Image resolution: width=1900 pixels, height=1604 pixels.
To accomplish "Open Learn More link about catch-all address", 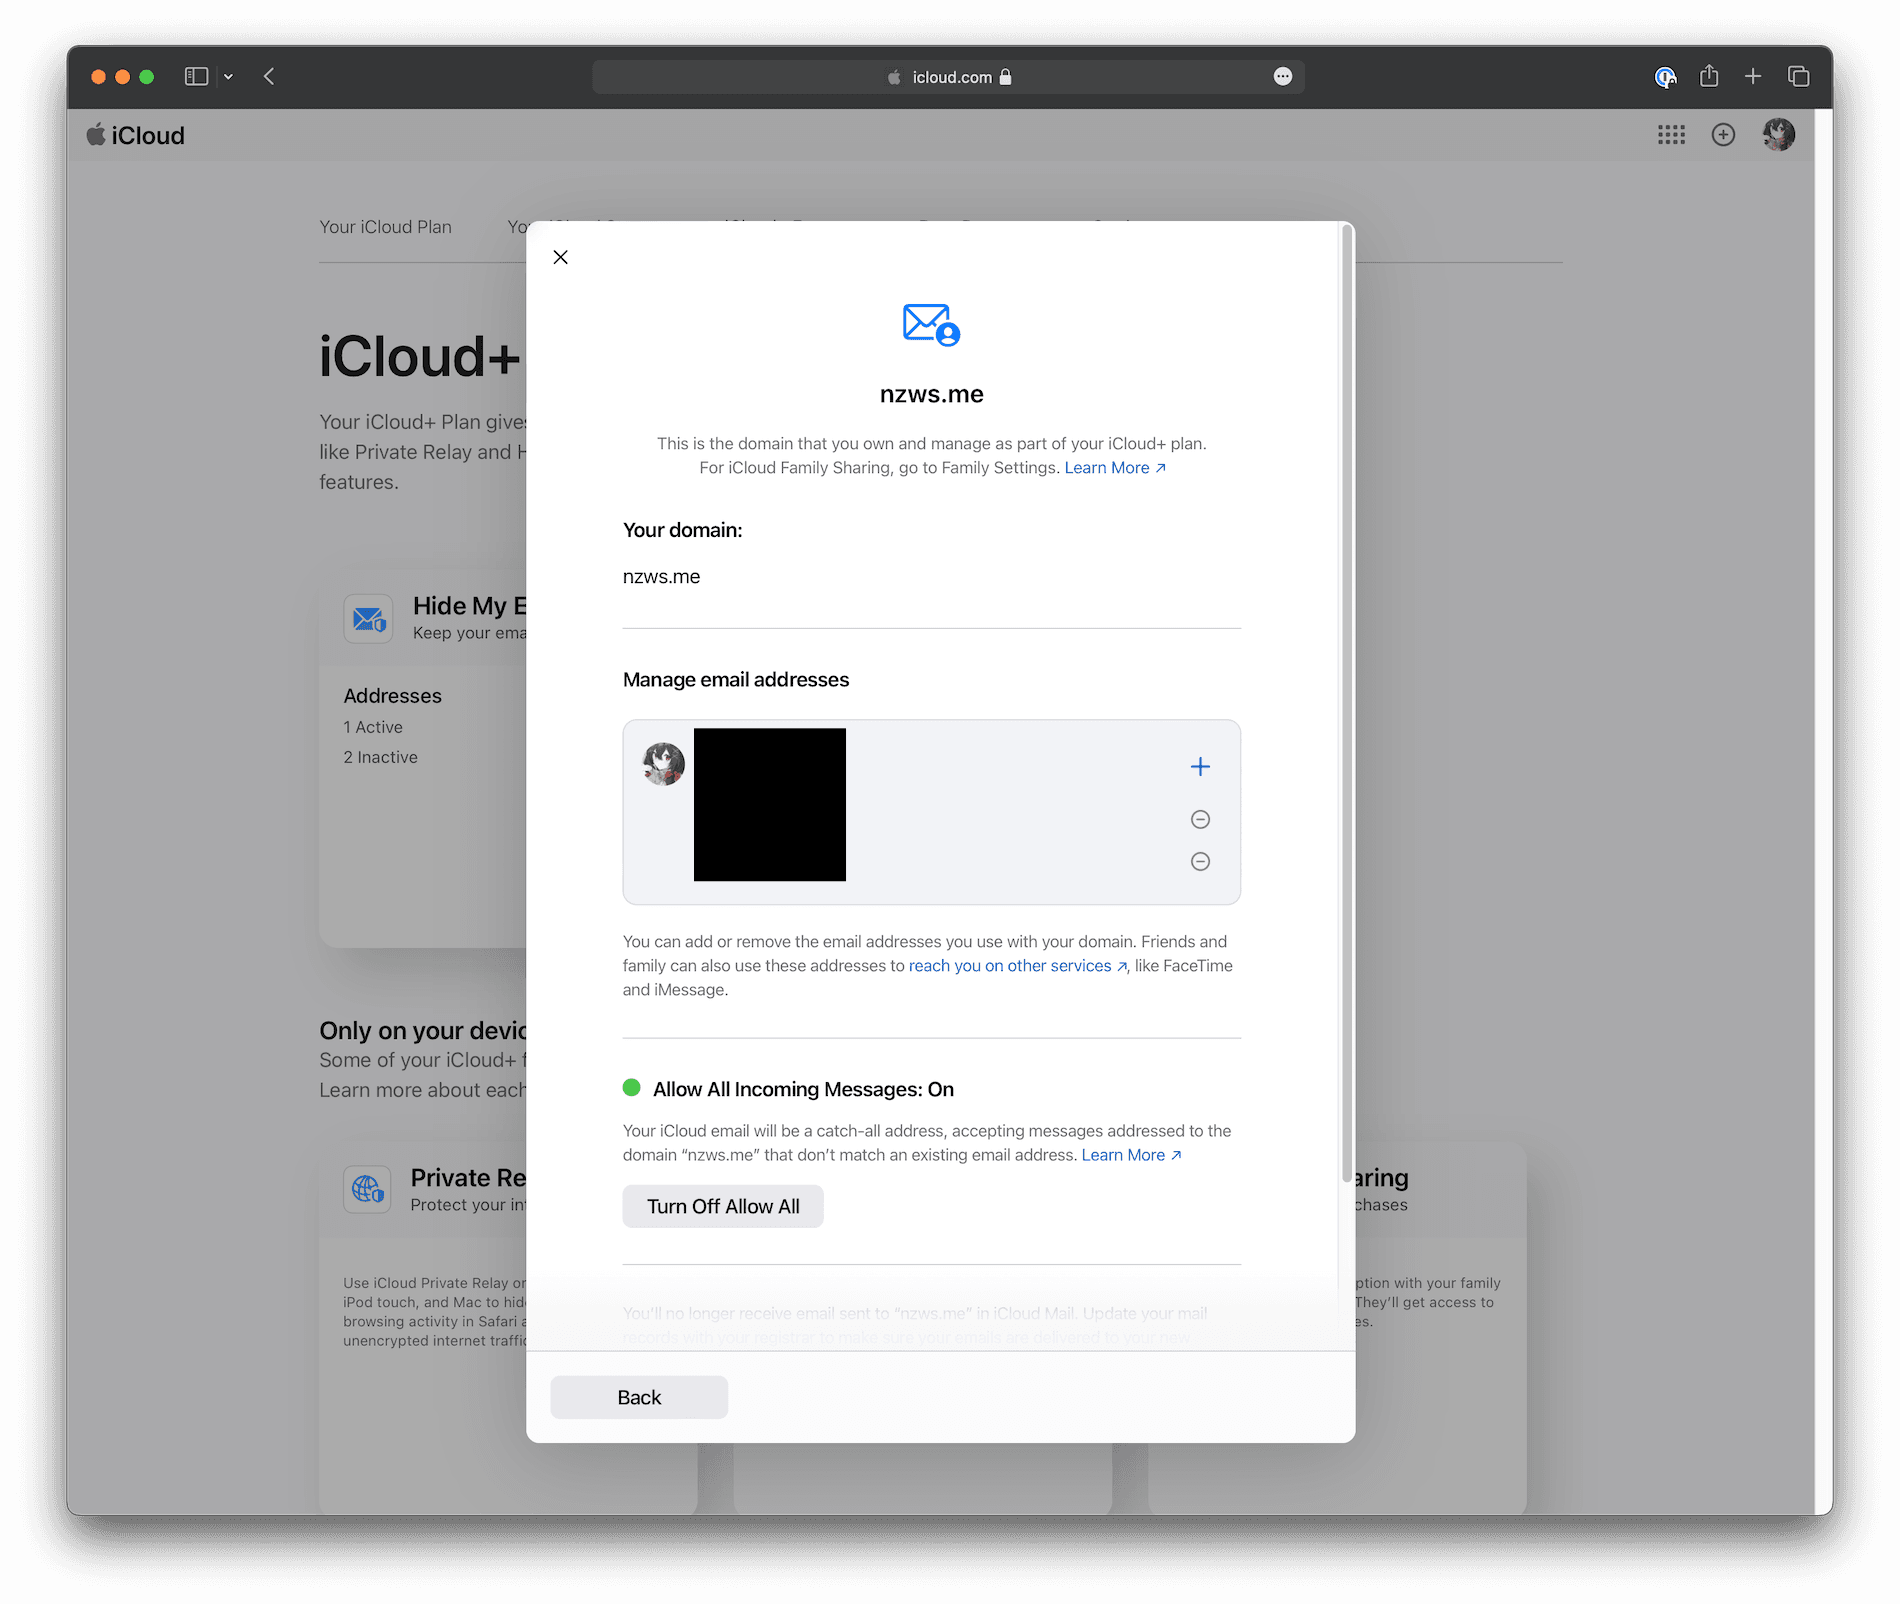I will coord(1131,1155).
